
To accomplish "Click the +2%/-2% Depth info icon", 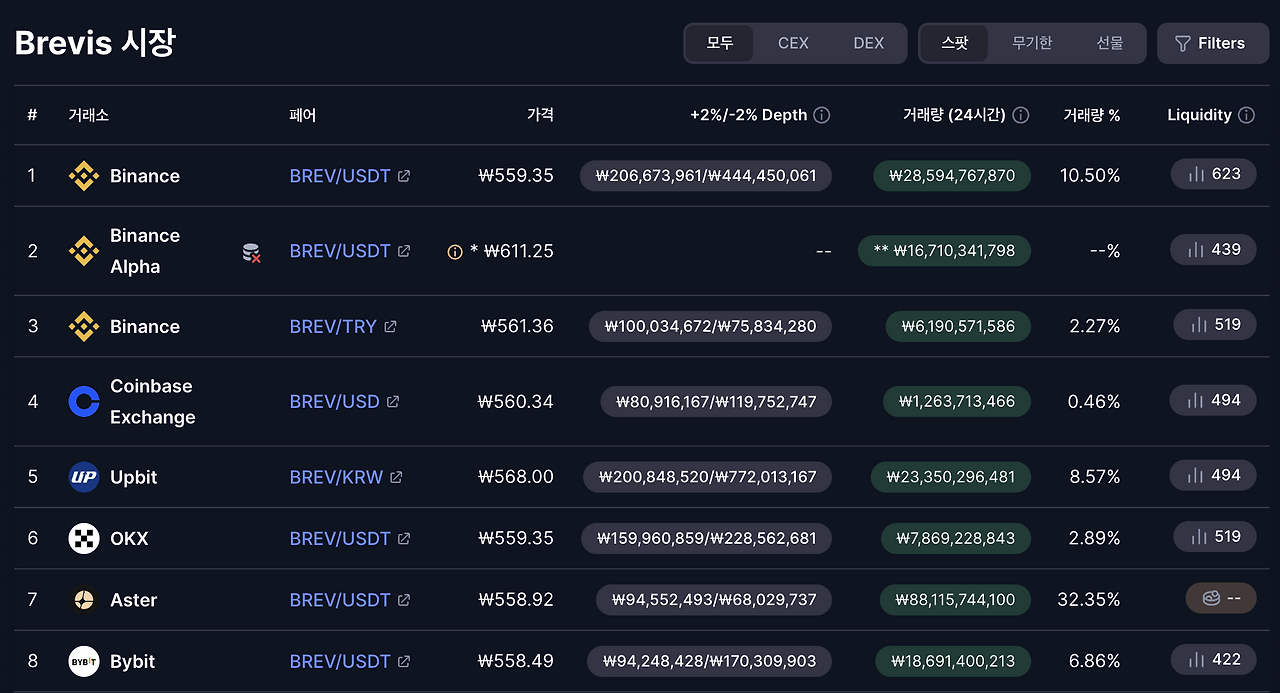I will click(822, 115).
